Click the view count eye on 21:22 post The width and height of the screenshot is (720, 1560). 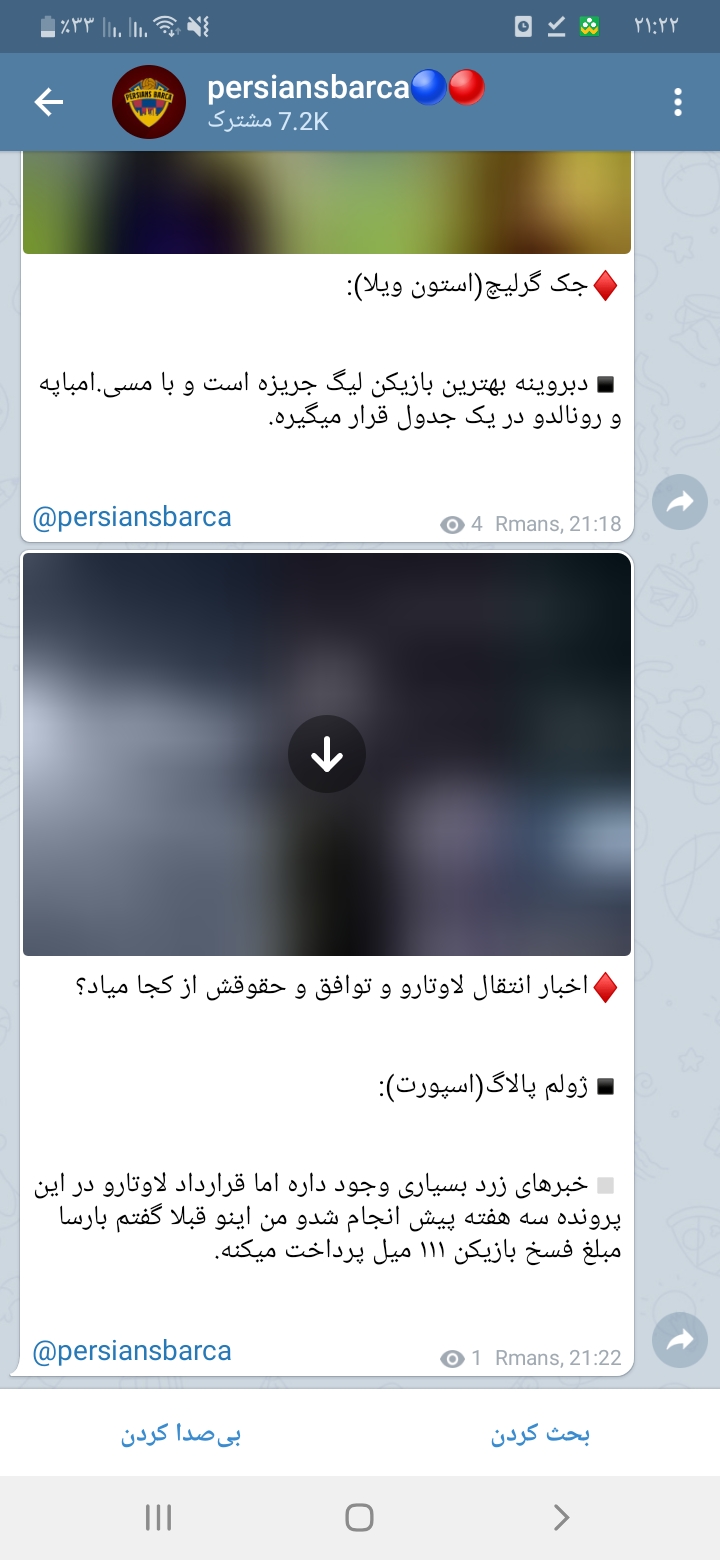(453, 1358)
